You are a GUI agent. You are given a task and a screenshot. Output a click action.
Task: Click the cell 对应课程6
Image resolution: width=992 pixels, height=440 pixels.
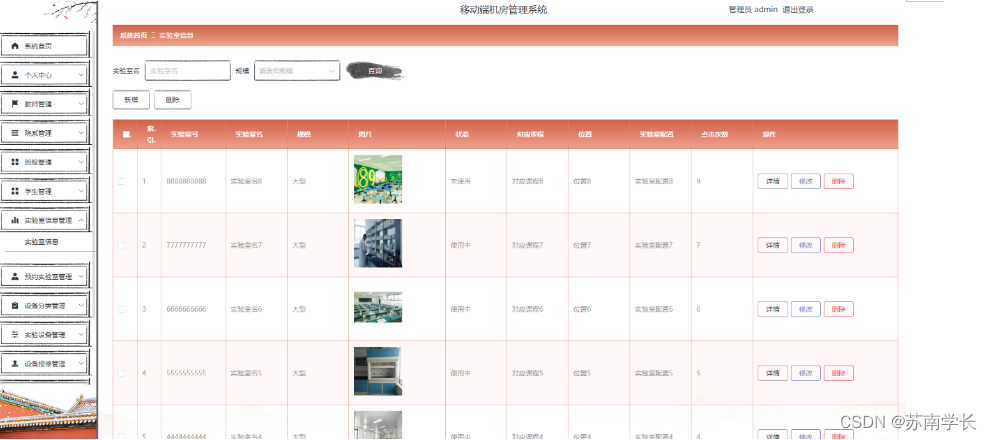pyautogui.click(x=527, y=309)
